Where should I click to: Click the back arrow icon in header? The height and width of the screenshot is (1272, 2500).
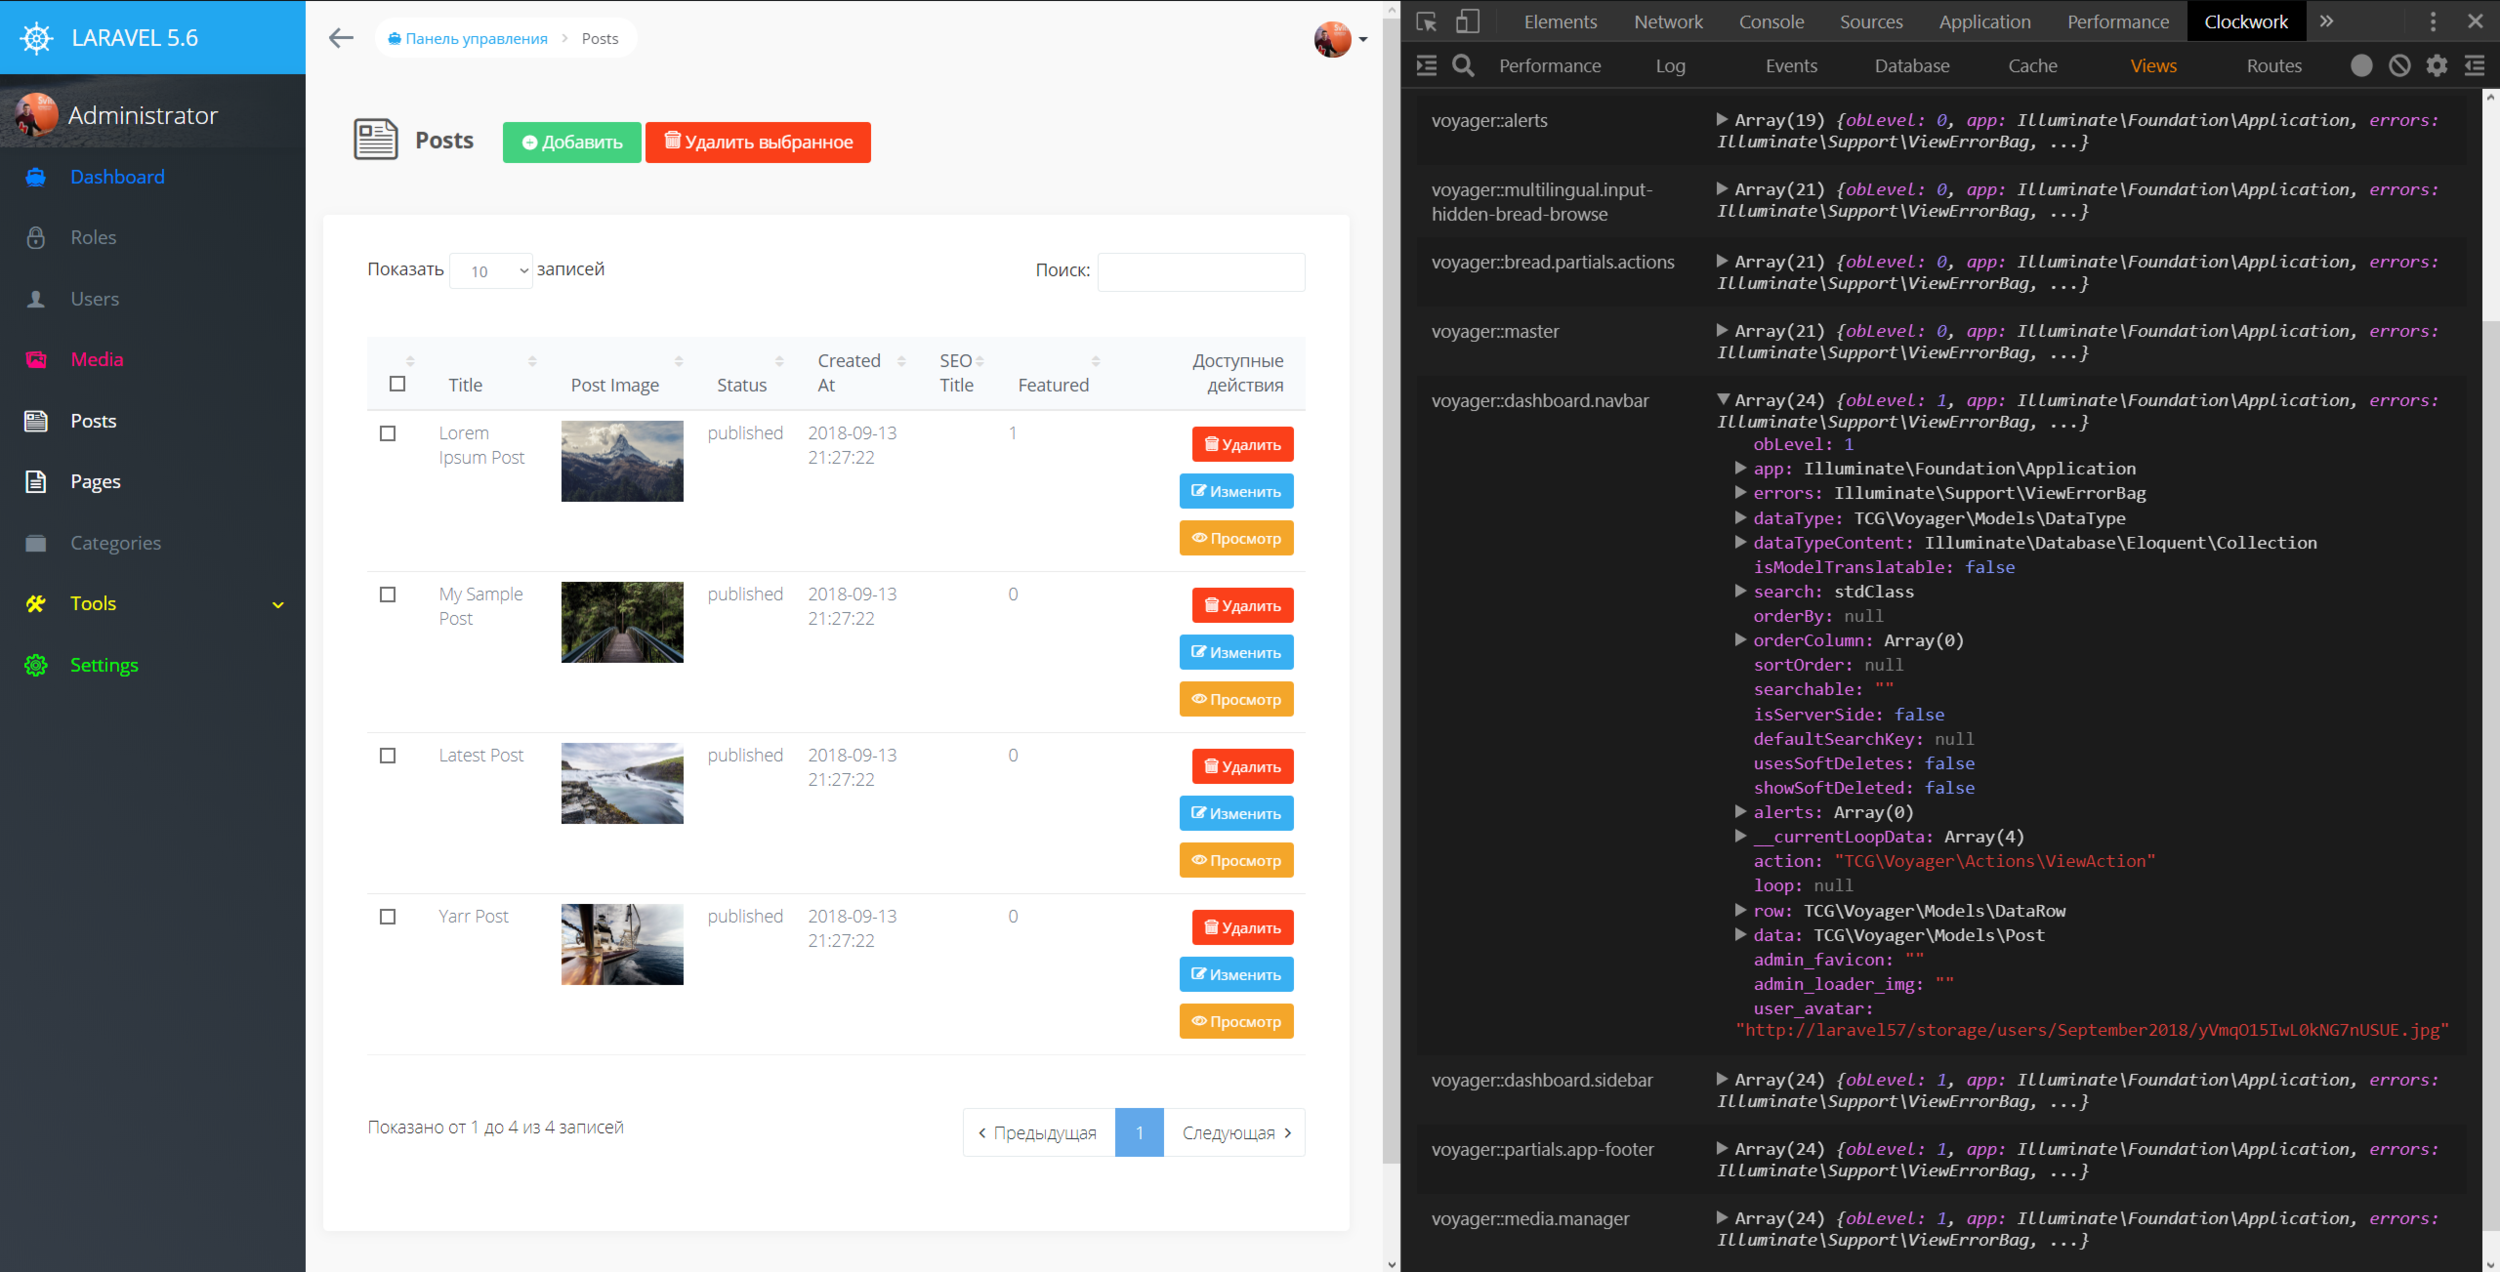point(341,38)
